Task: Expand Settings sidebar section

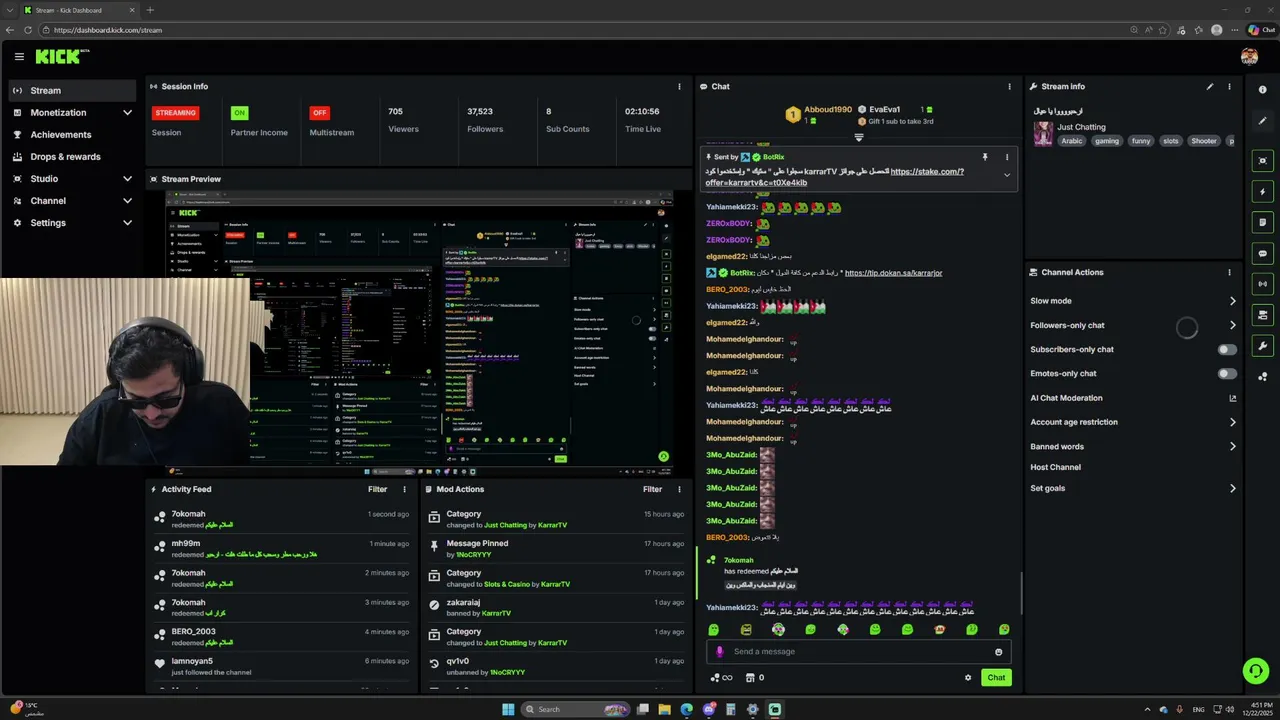Action: tap(127, 223)
